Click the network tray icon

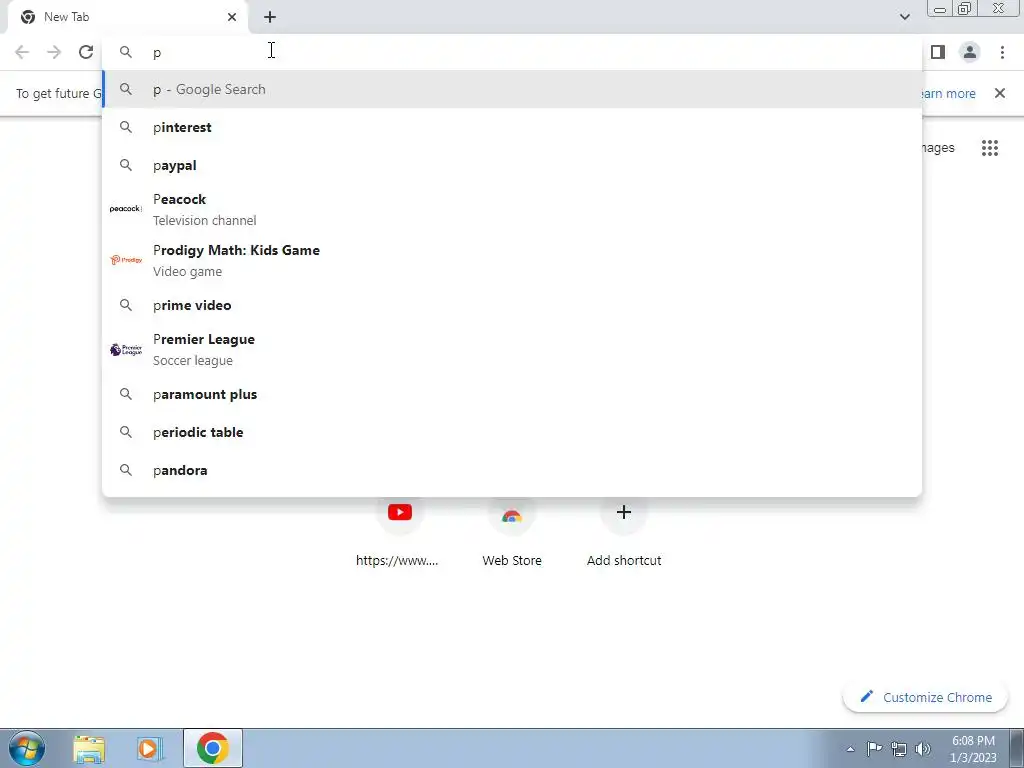899,749
